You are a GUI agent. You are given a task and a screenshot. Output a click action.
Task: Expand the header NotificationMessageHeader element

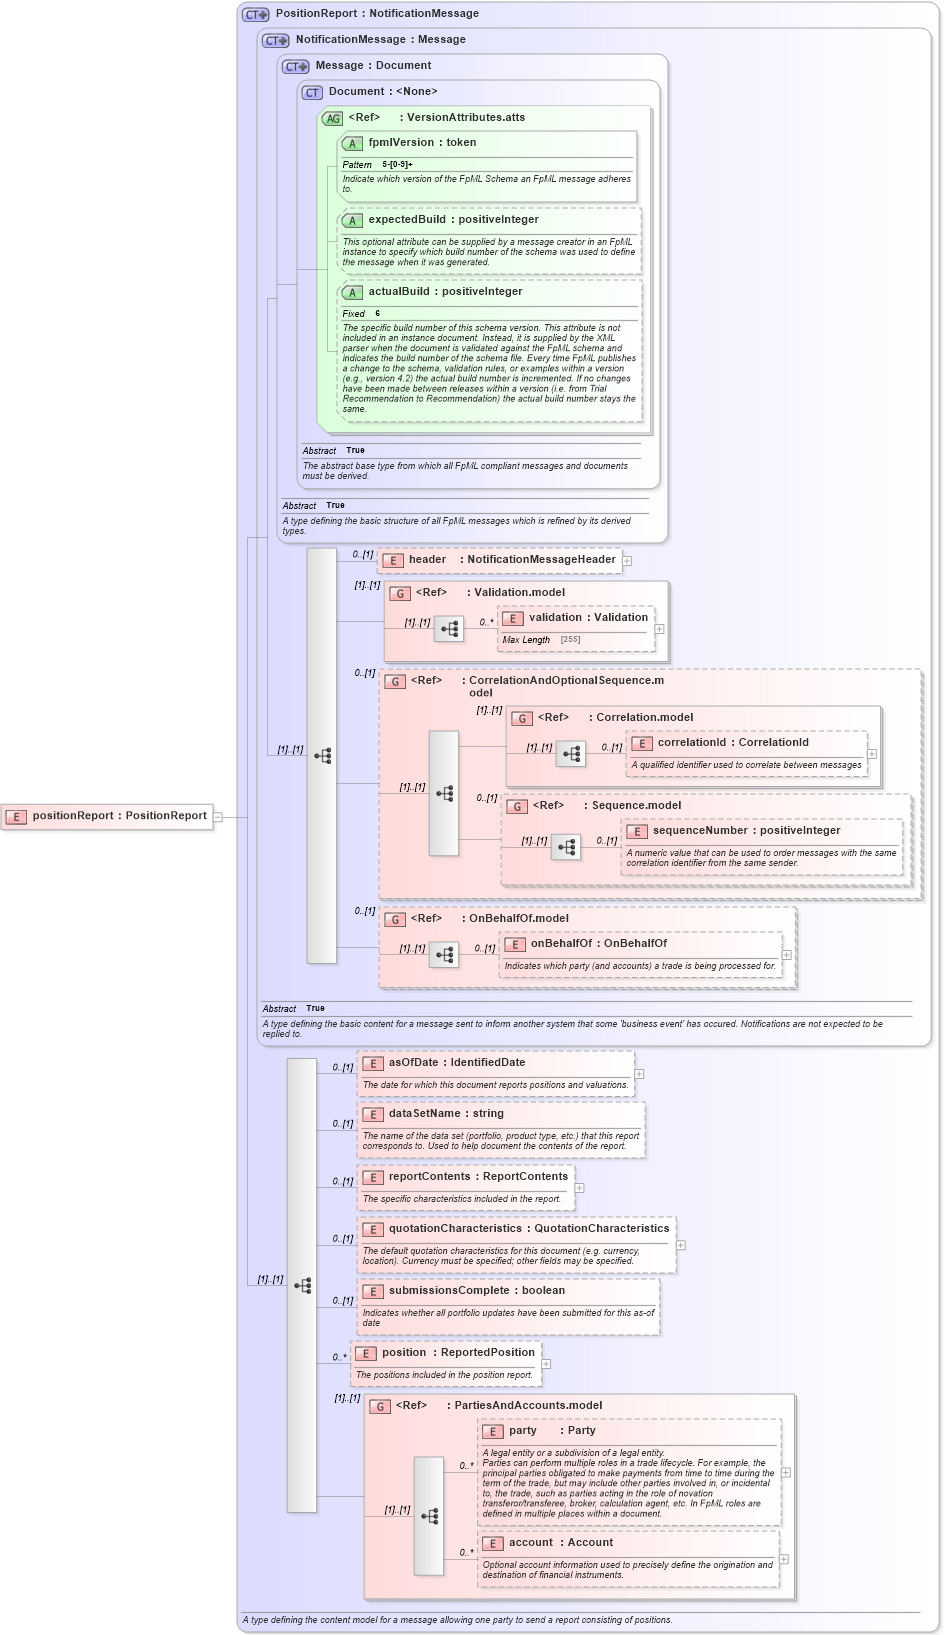pos(627,561)
